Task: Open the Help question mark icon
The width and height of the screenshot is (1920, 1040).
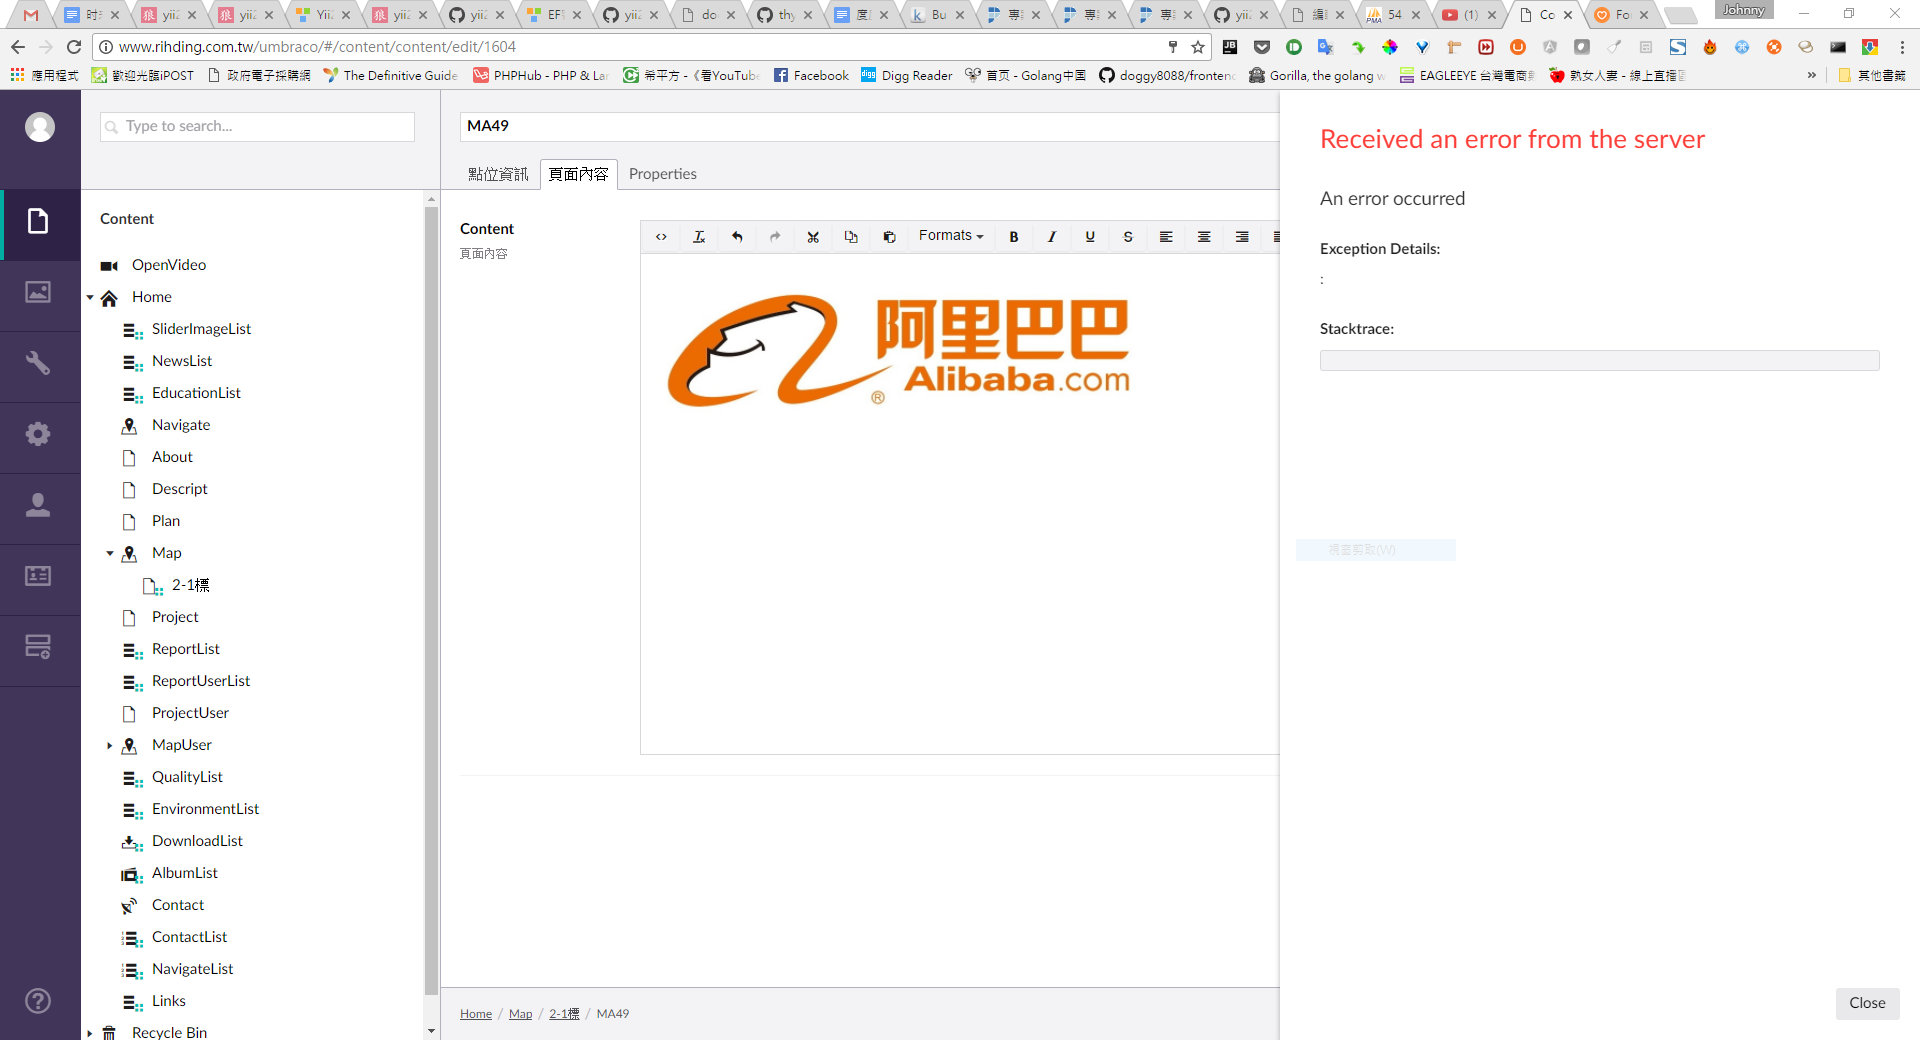Action: click(38, 1001)
